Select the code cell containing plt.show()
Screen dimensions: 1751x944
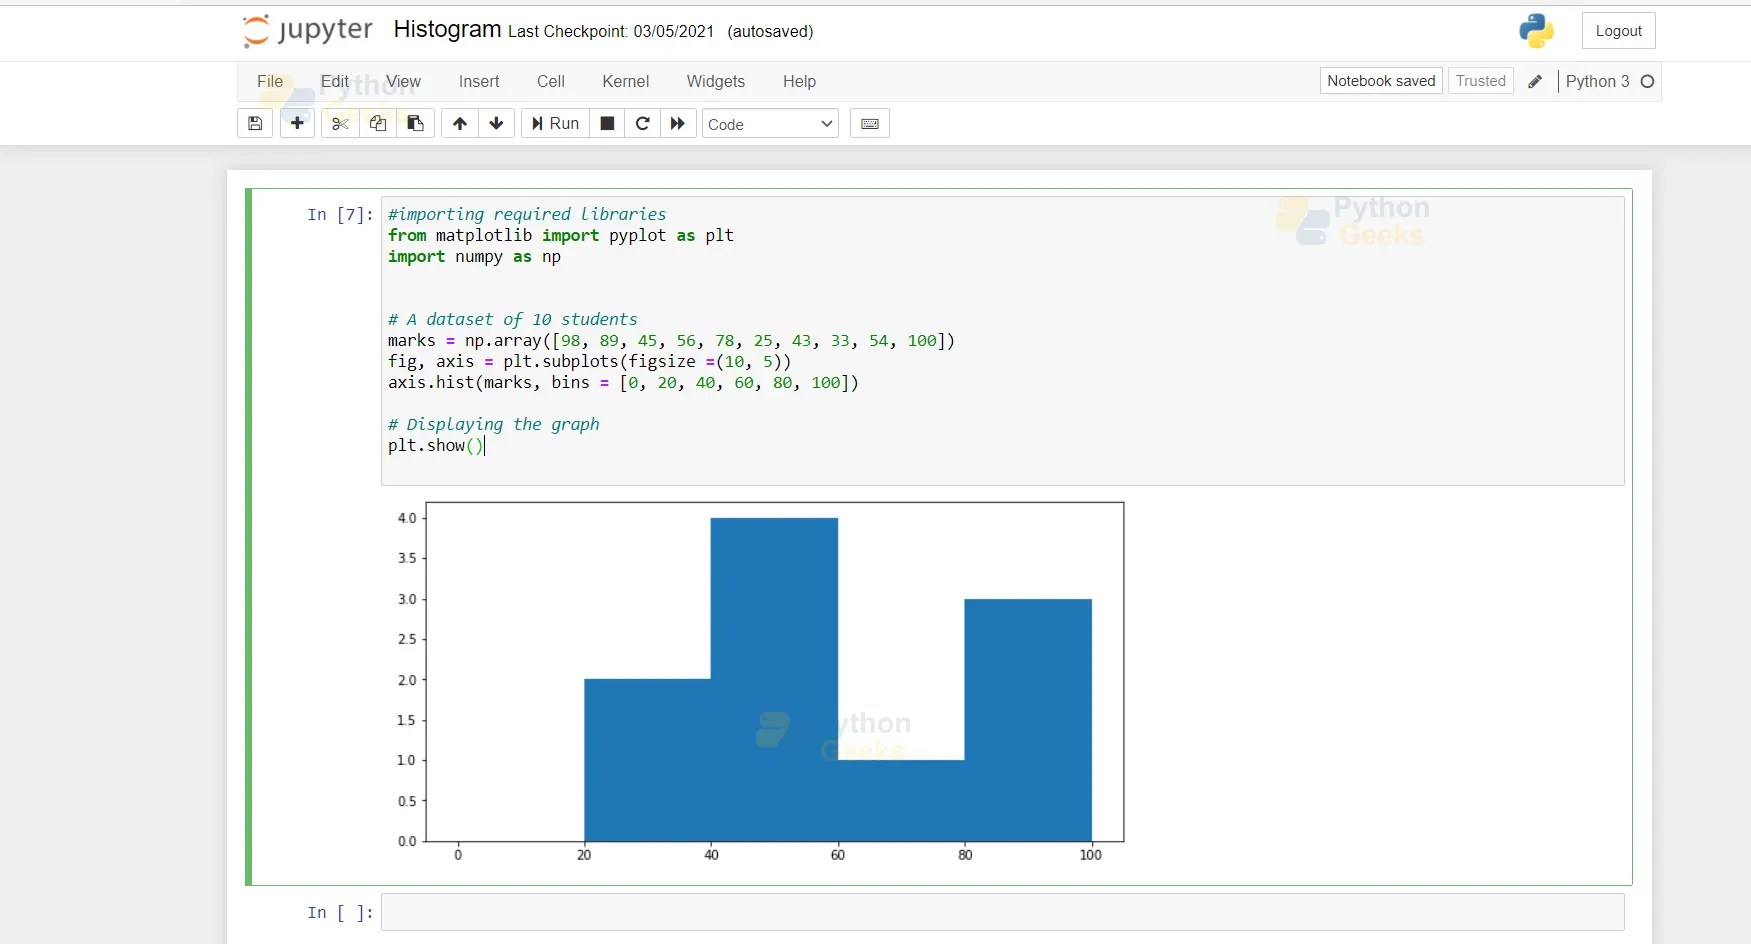click(700, 445)
